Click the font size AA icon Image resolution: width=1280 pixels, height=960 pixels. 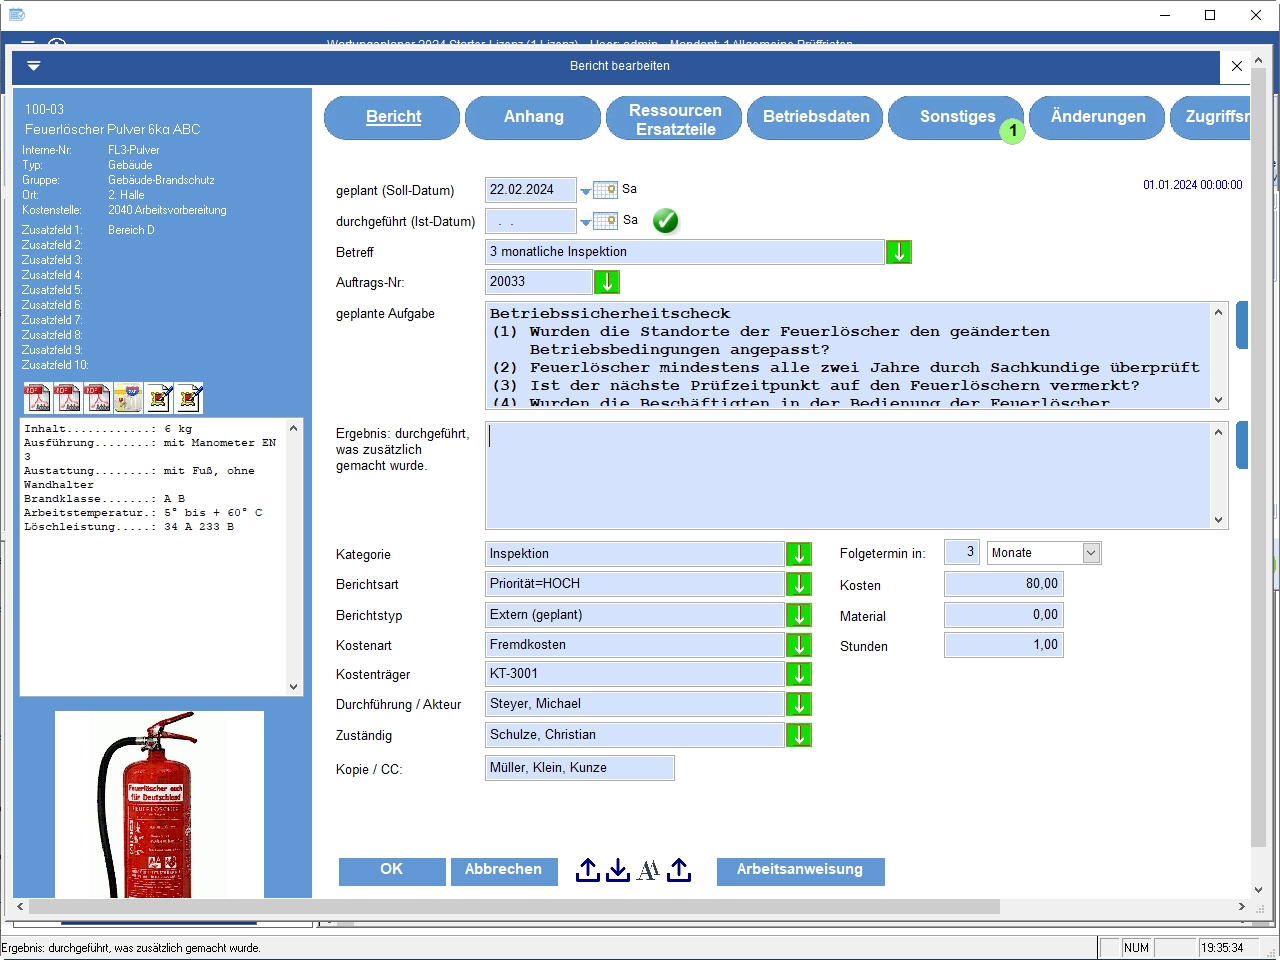648,871
